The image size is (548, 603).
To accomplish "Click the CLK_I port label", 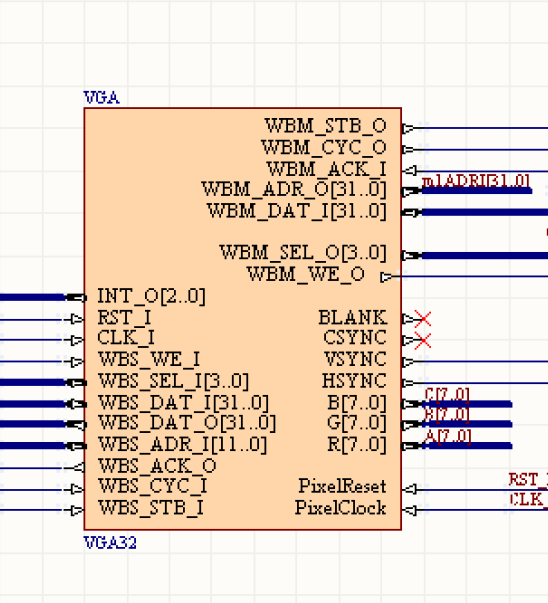I will coord(126,338).
